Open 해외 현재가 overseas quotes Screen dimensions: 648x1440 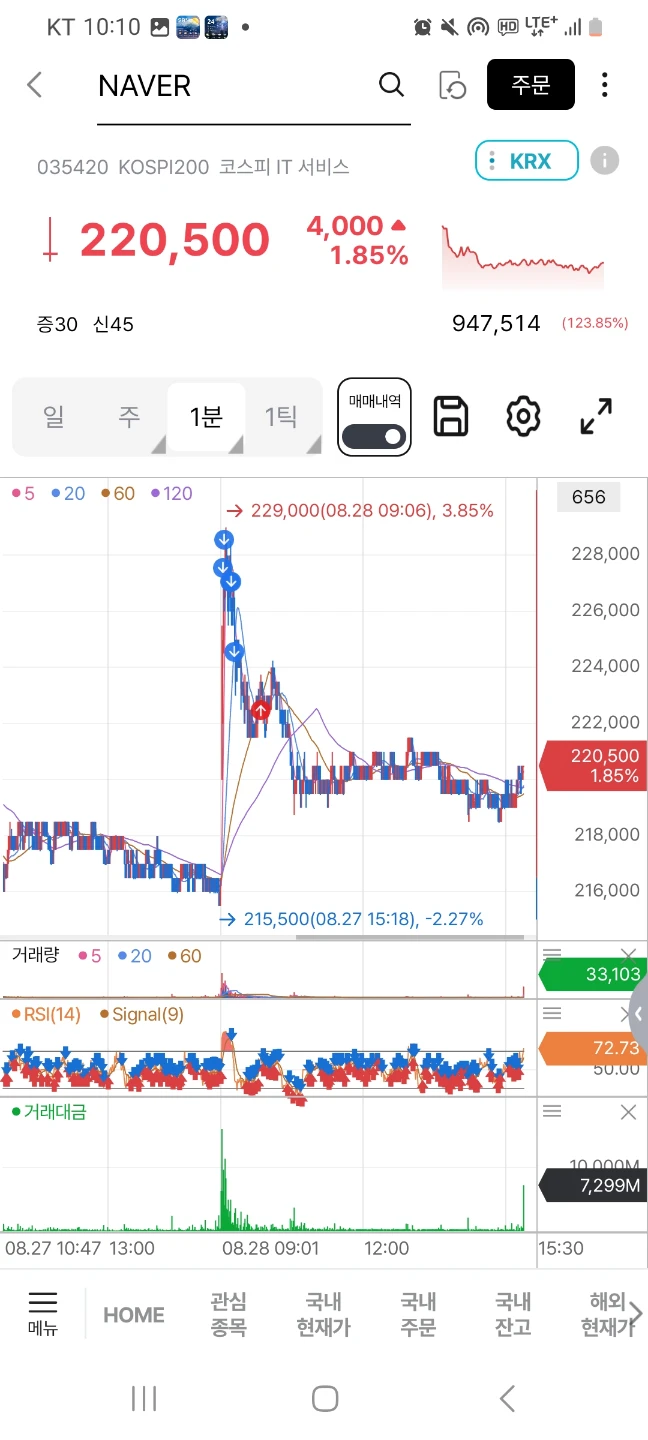coord(607,1315)
